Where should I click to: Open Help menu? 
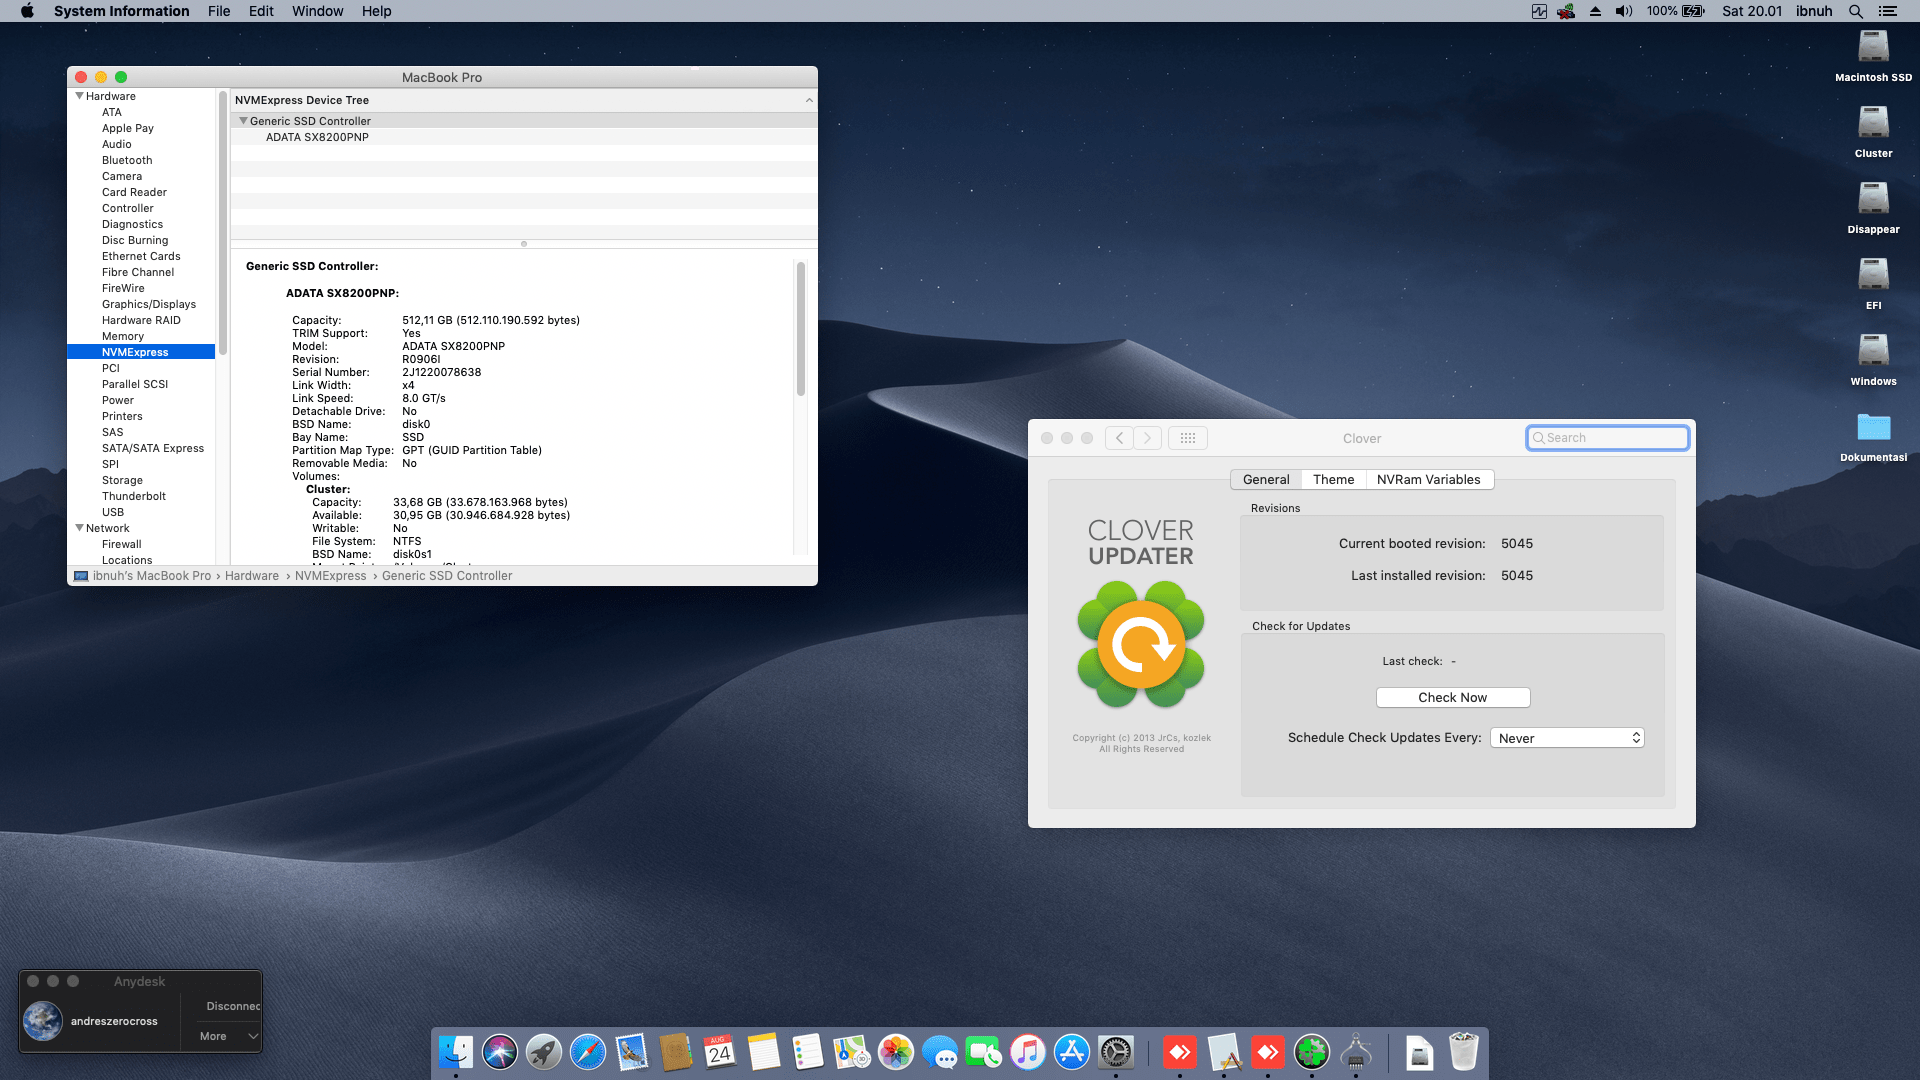376,11
